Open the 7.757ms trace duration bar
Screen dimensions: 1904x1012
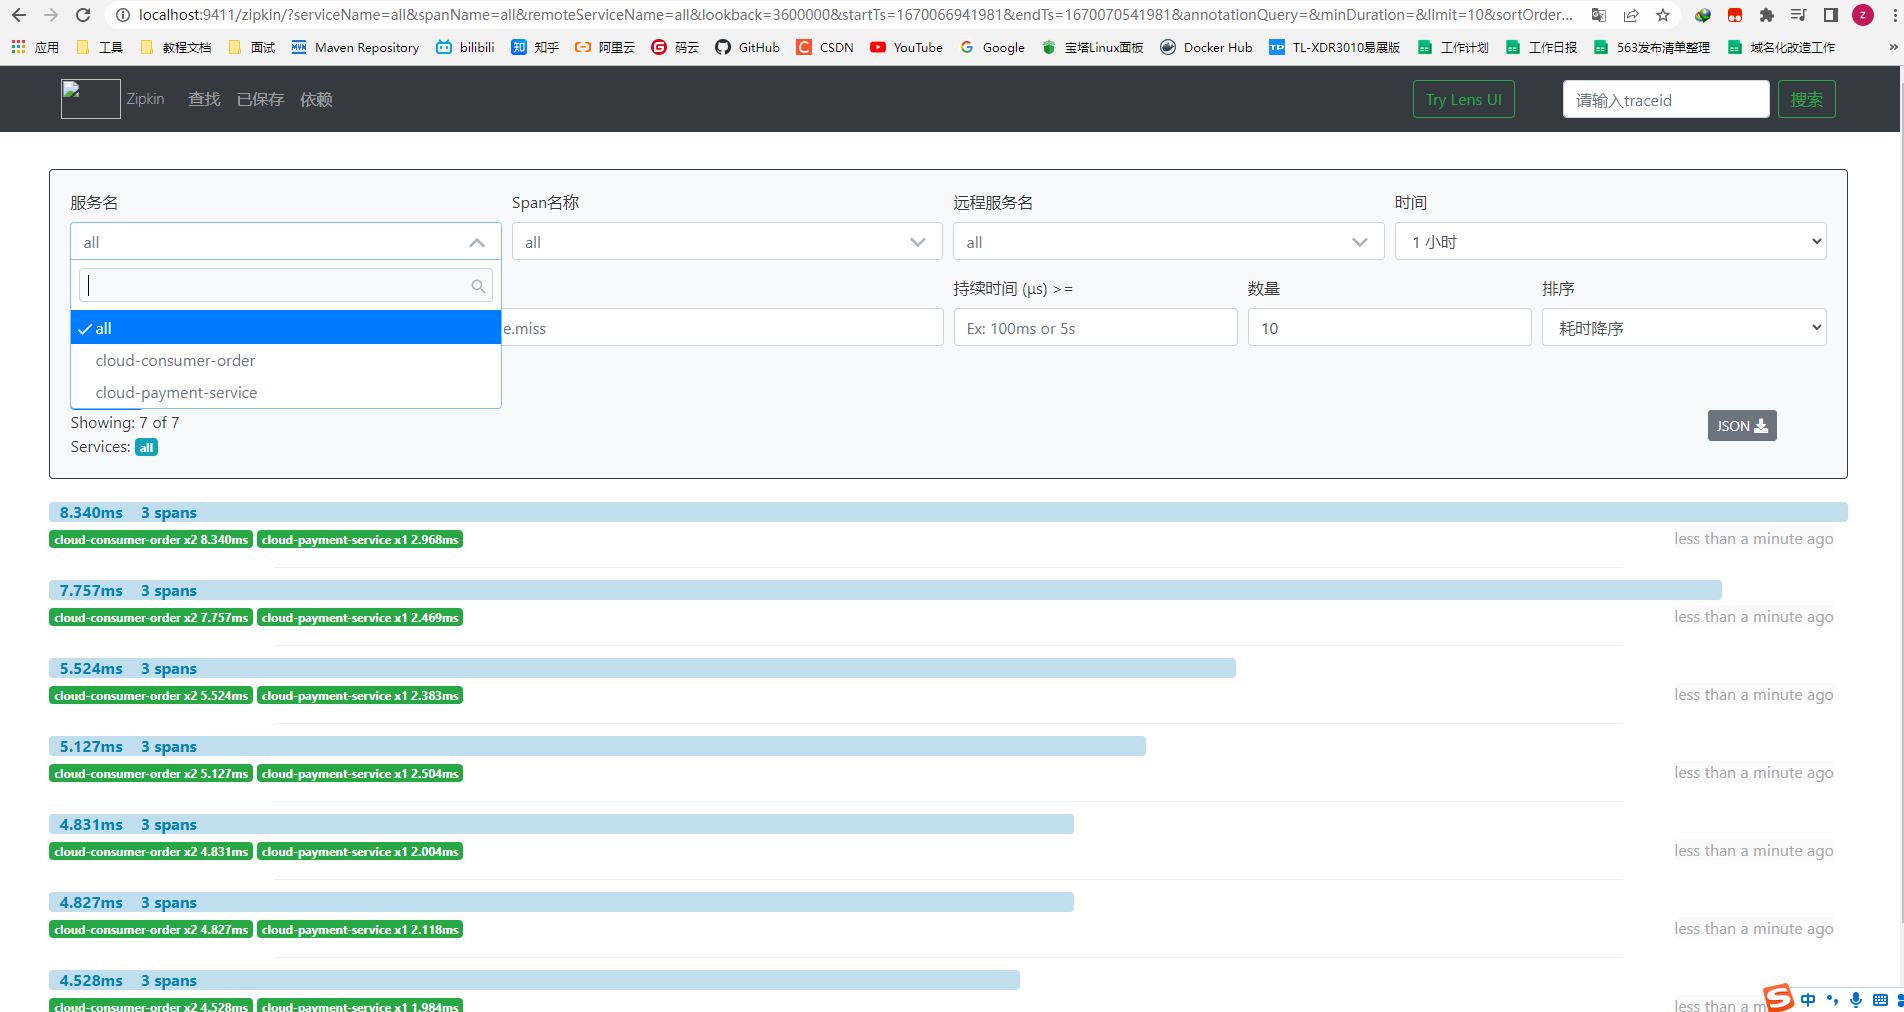point(885,590)
